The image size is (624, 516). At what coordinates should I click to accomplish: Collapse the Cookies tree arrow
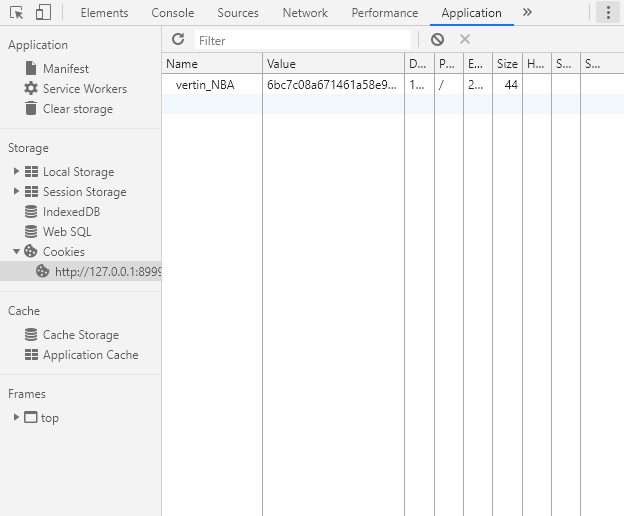coord(16,252)
